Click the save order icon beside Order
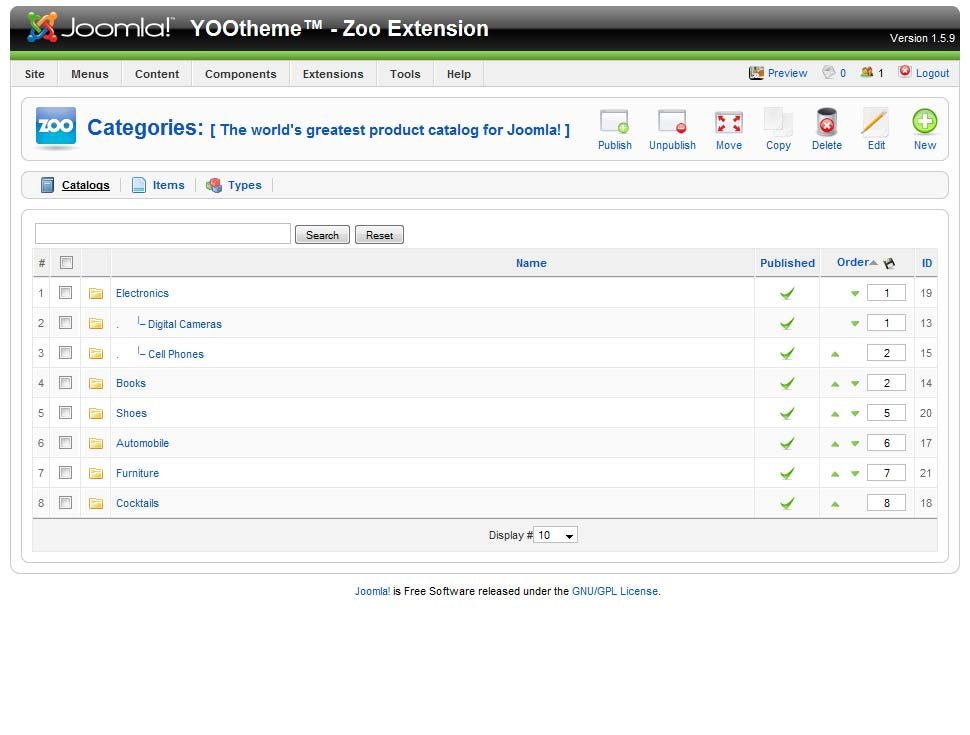970x735 pixels. (889, 263)
